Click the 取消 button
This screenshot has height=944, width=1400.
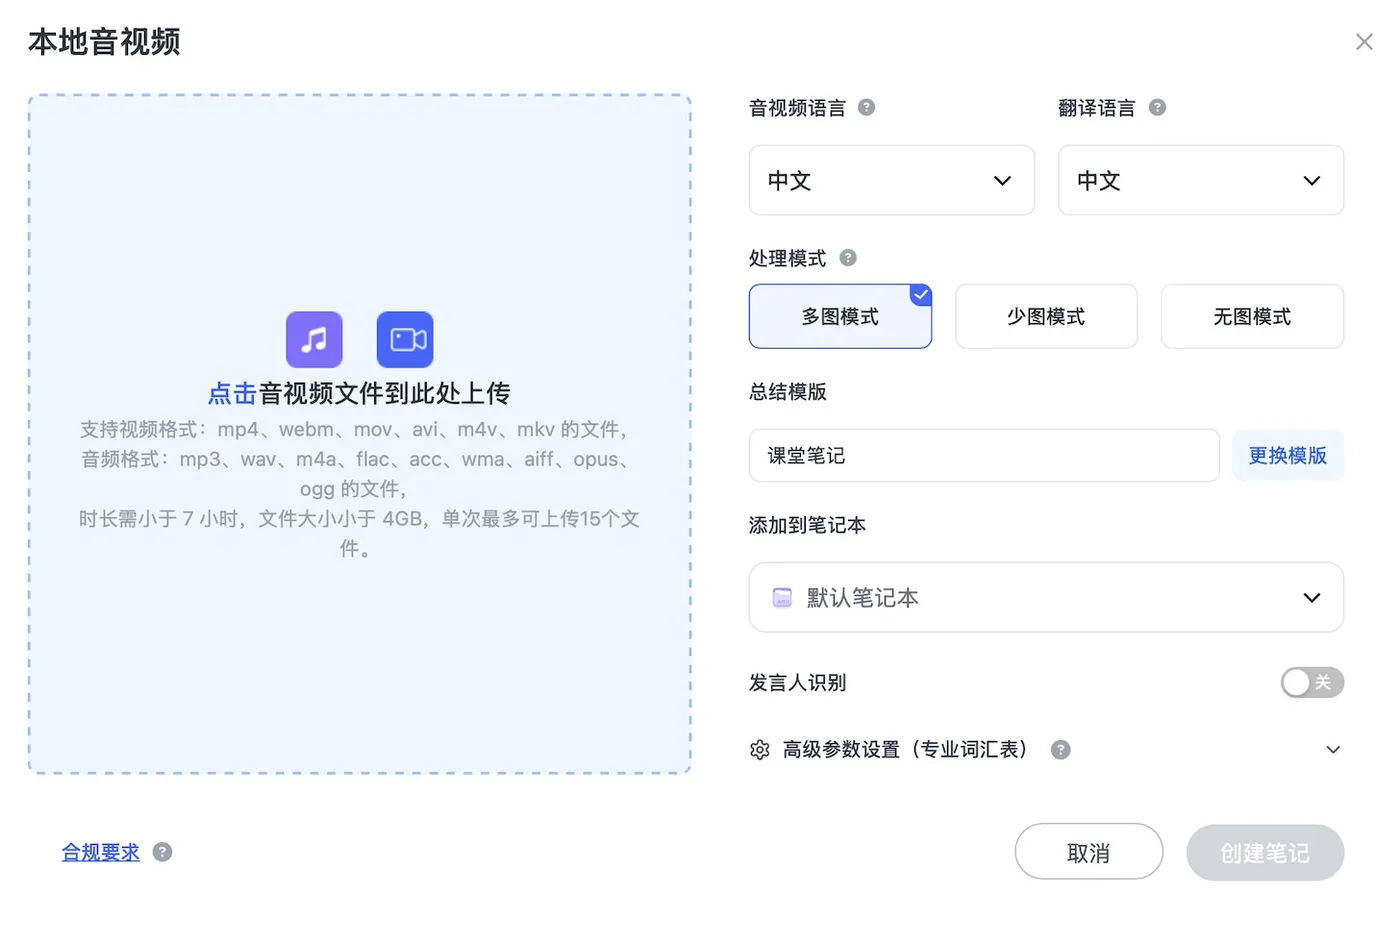tap(1089, 852)
